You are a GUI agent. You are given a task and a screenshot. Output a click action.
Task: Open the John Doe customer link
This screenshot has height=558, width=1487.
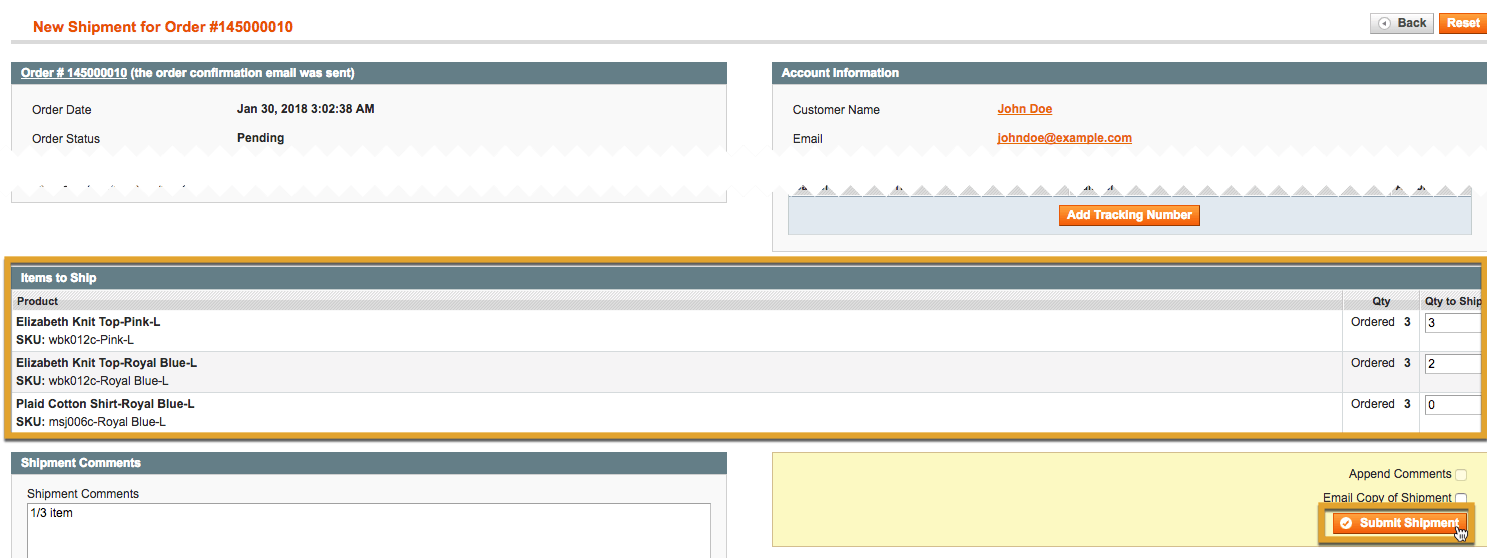pyautogui.click(x=1024, y=109)
